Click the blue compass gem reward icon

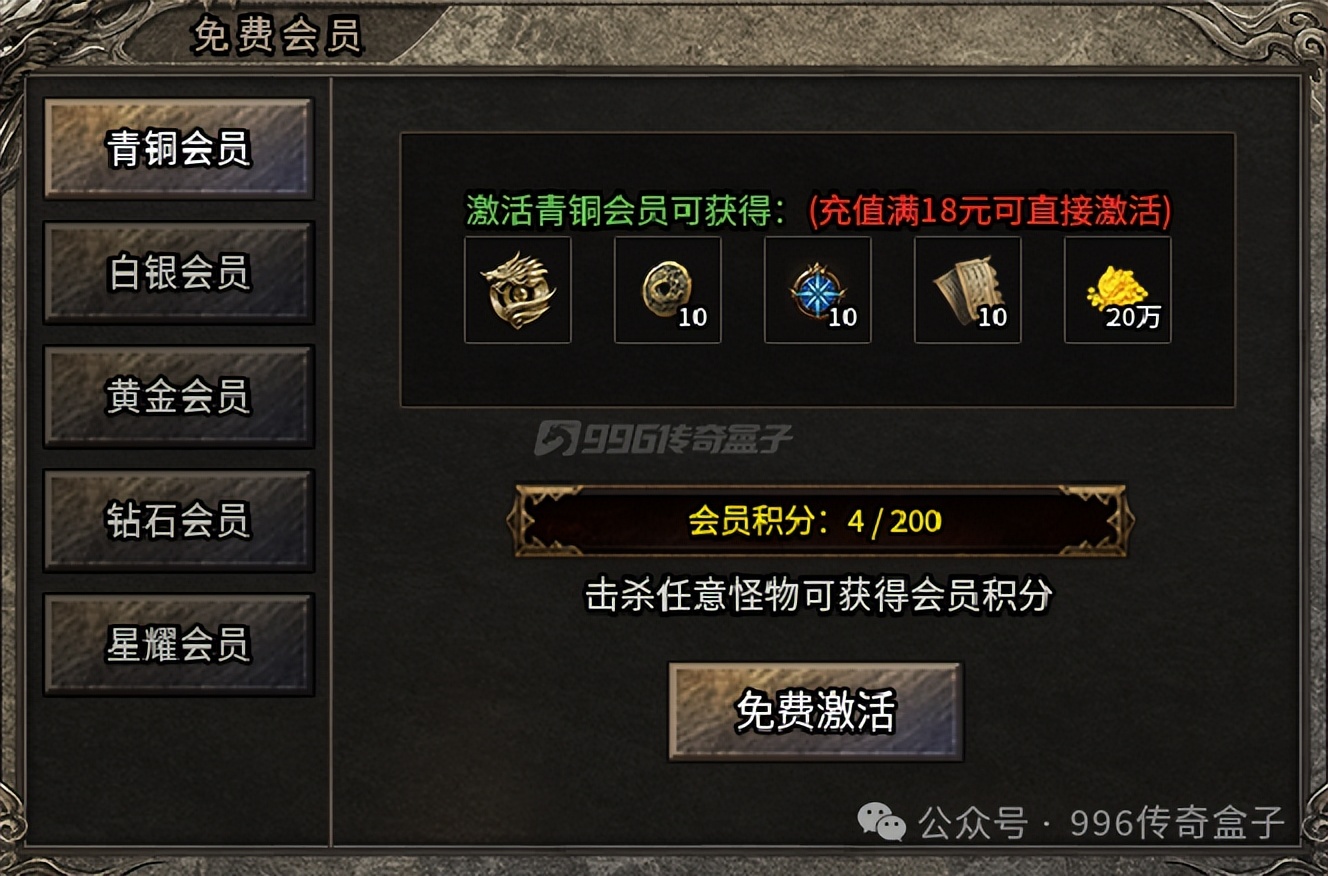(818, 290)
